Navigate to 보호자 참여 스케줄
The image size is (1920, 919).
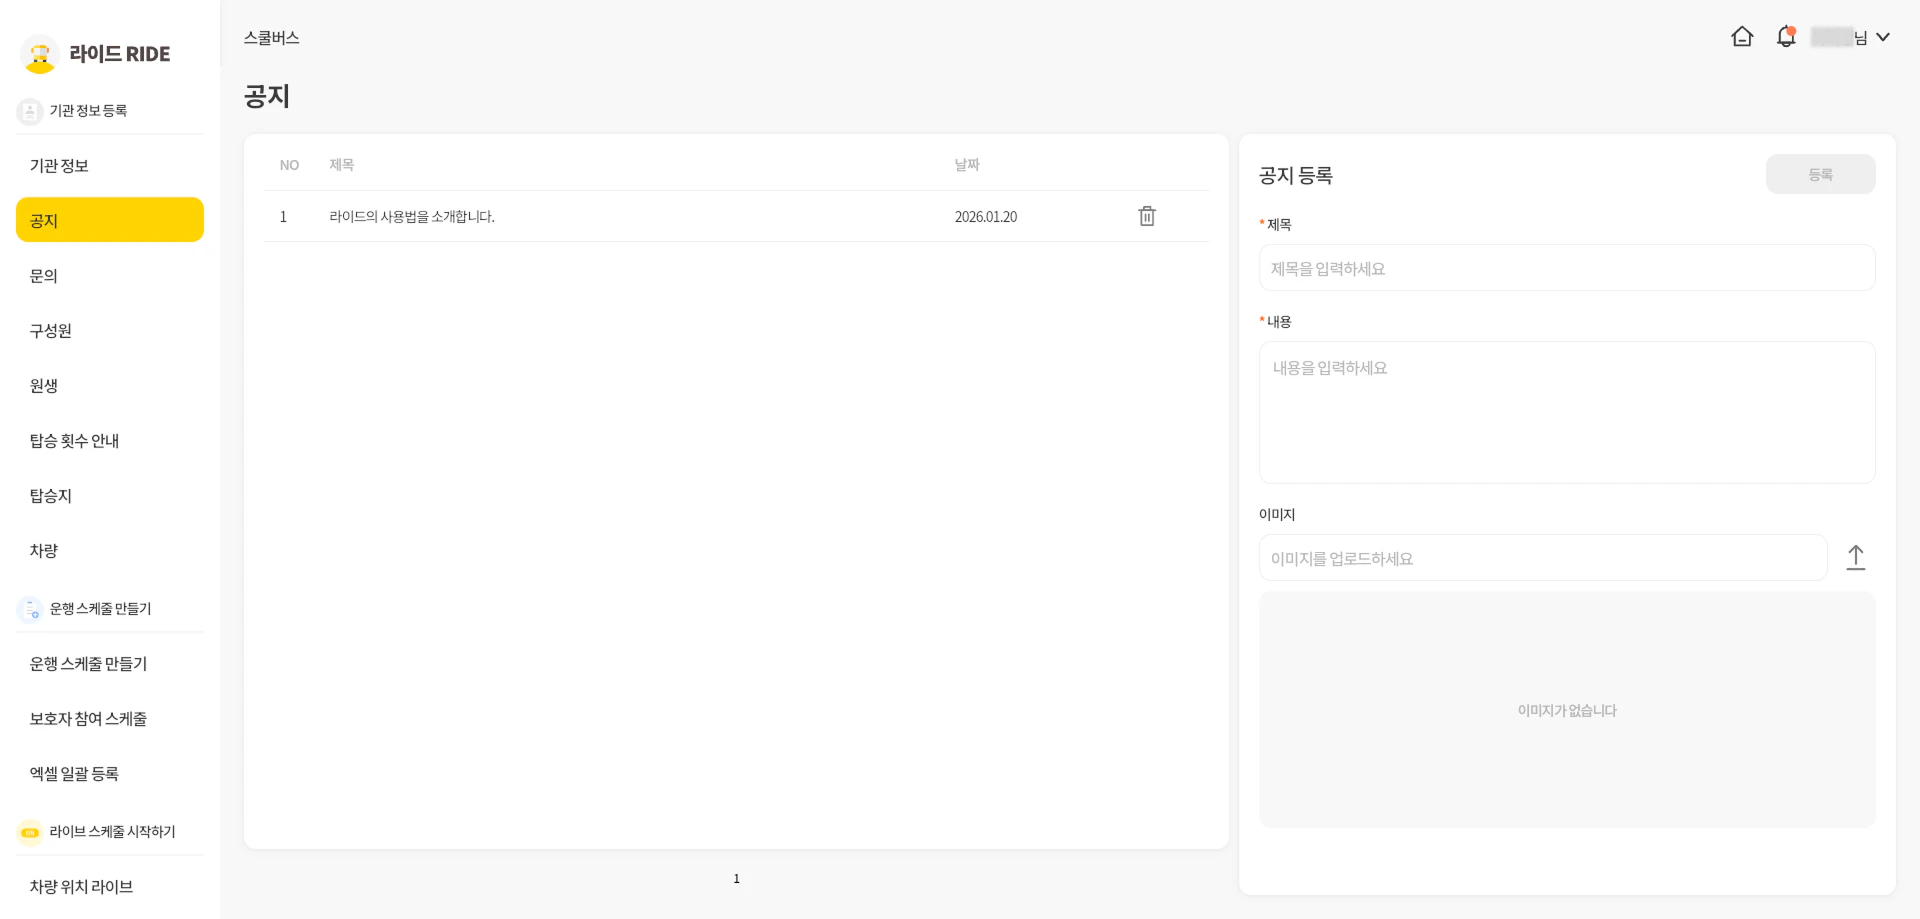click(88, 719)
